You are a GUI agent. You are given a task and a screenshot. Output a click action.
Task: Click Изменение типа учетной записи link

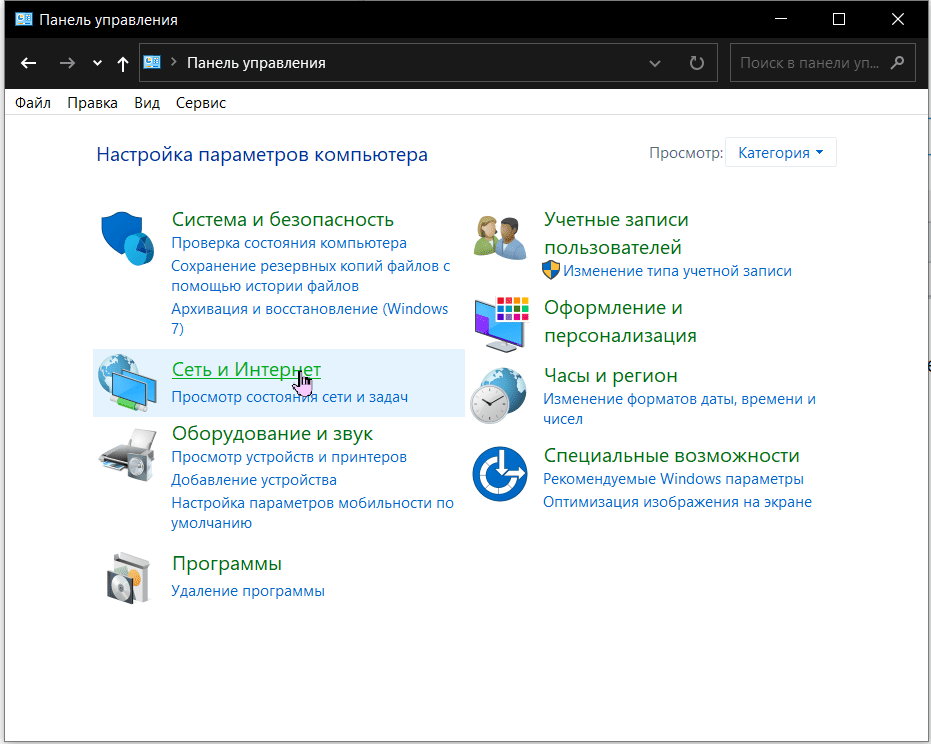click(677, 271)
